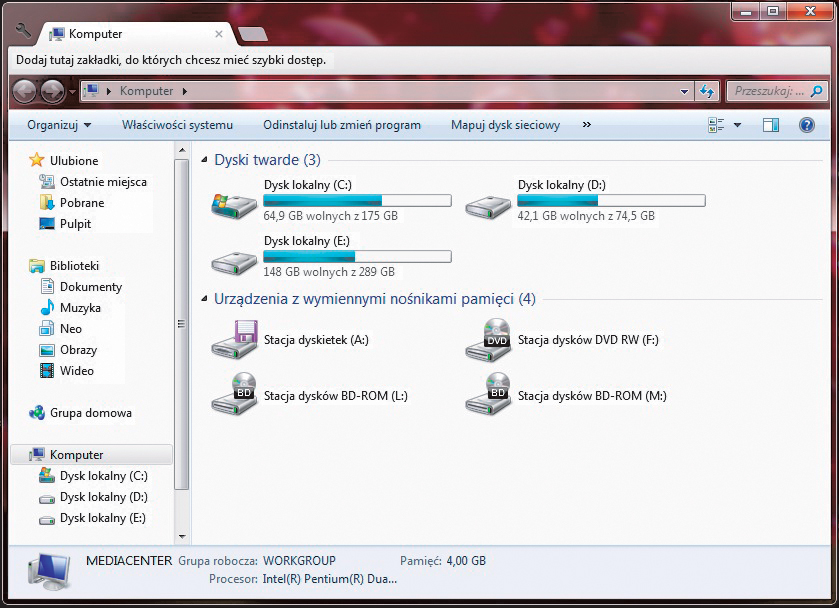Open the Dysk lokalny (C:) drive icon
The width and height of the screenshot is (839, 608).
[x=233, y=204]
